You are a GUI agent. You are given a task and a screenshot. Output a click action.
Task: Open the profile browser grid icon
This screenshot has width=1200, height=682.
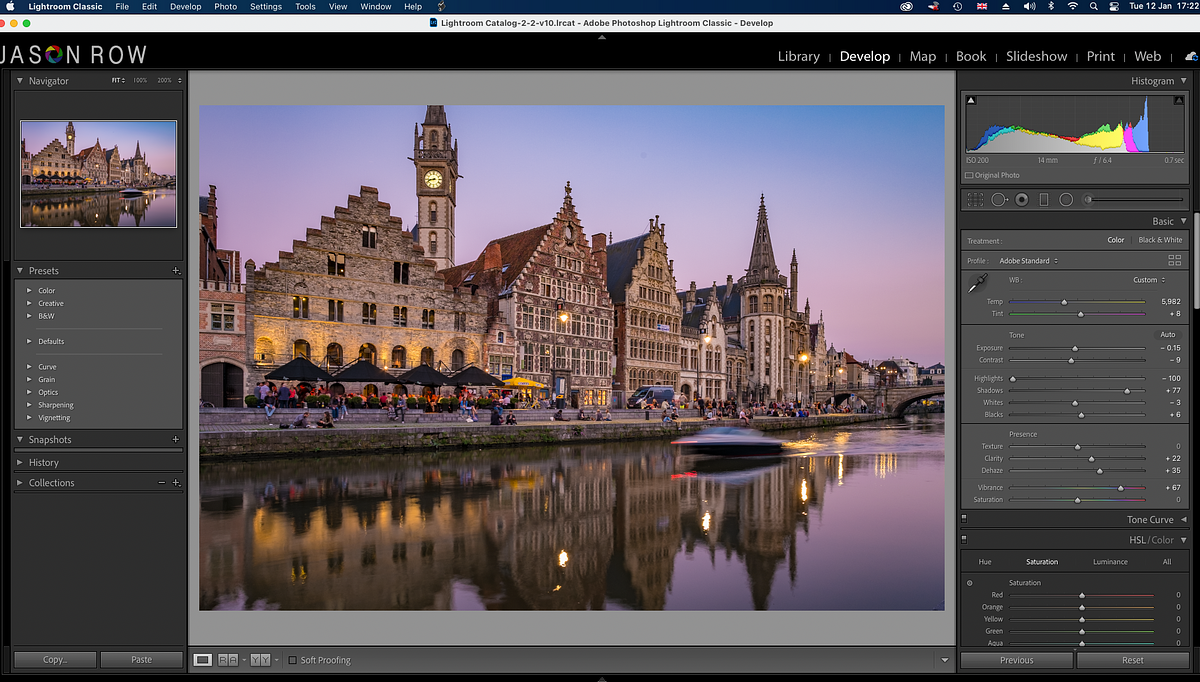1174,260
